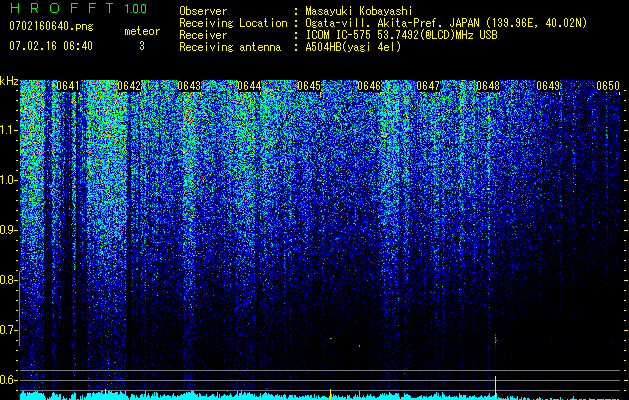The image size is (629, 400).
Task: Click the 0646 time label
Action: [x=369, y=86]
